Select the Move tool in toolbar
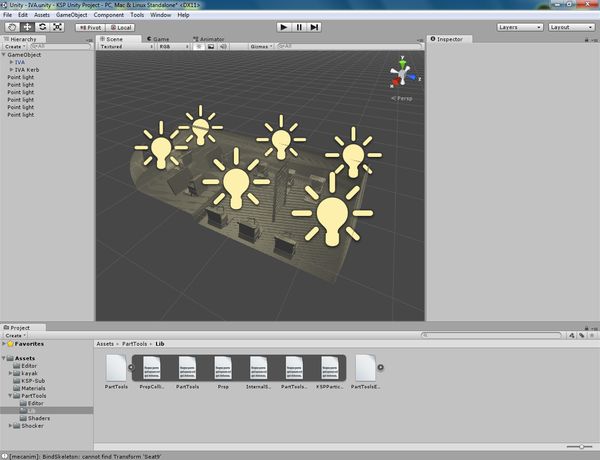 click(28, 27)
